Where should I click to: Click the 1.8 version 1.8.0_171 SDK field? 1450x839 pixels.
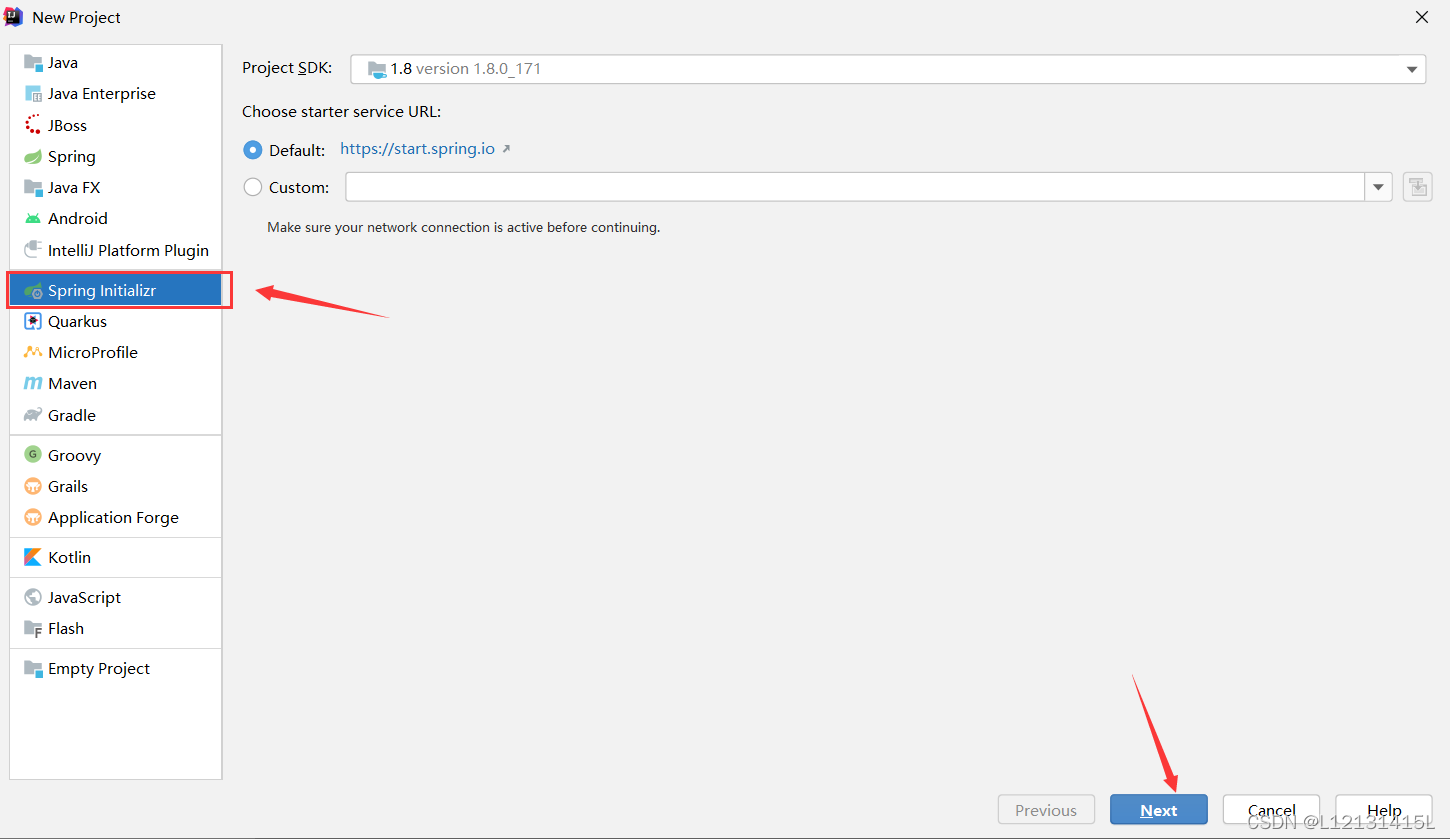888,69
